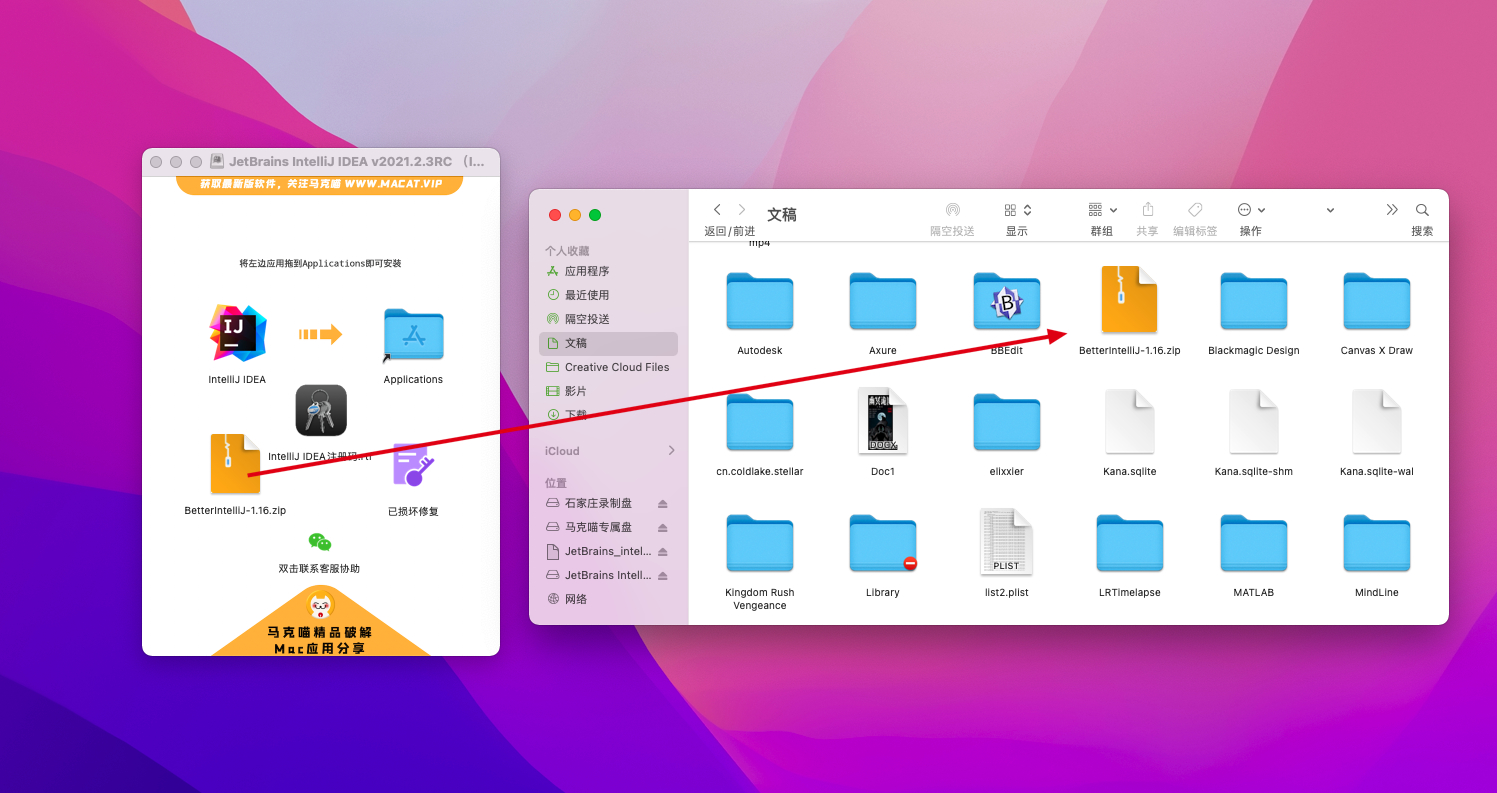
Task: Open the 群组 grouping dropdown
Action: click(1102, 210)
